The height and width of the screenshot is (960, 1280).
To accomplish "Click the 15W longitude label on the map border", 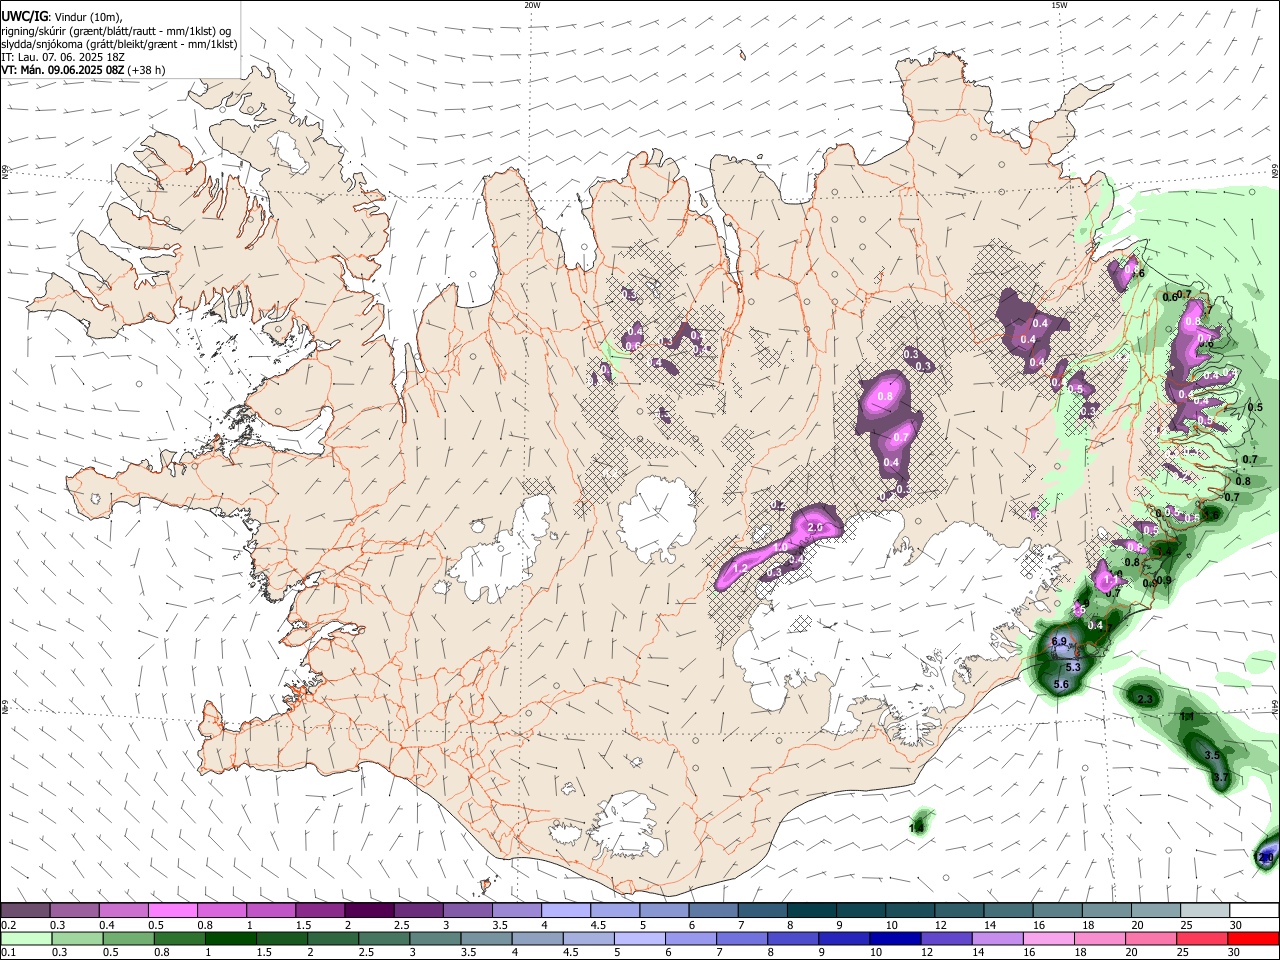I will tap(1059, 5).
